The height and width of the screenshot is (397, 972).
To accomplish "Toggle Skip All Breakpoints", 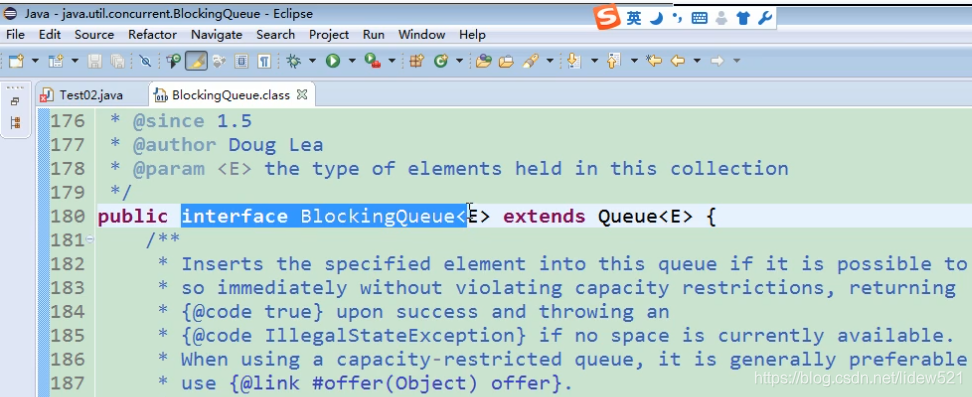I will (145, 61).
